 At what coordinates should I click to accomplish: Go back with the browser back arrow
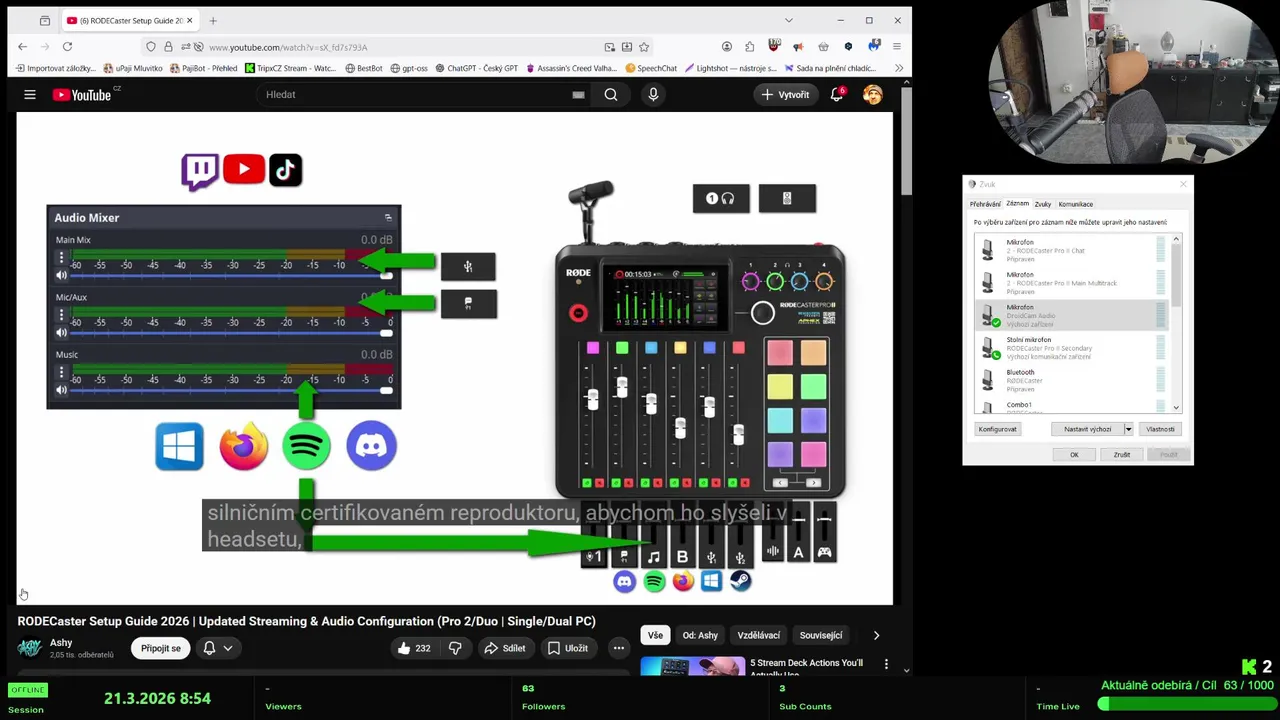23,46
